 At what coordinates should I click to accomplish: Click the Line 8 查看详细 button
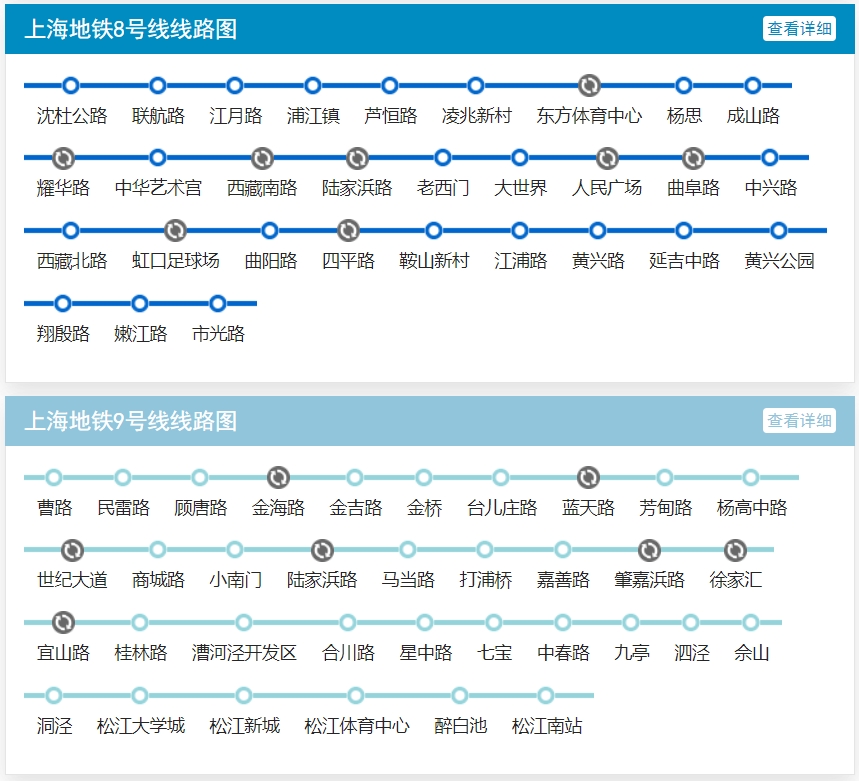[x=799, y=29]
